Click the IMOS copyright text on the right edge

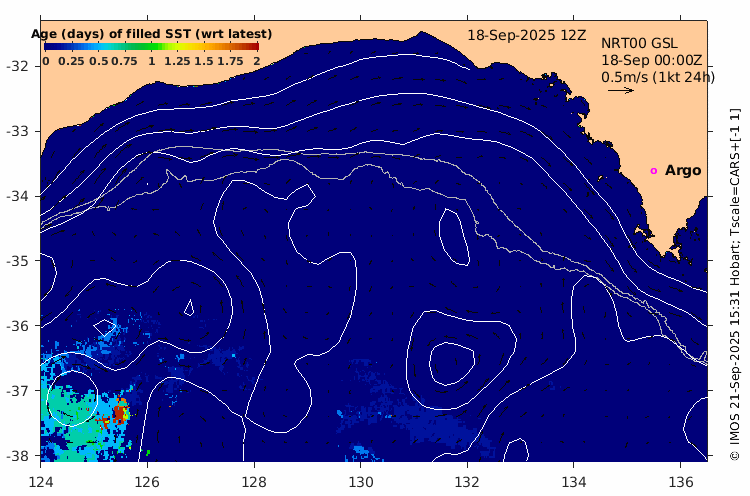click(x=735, y=285)
